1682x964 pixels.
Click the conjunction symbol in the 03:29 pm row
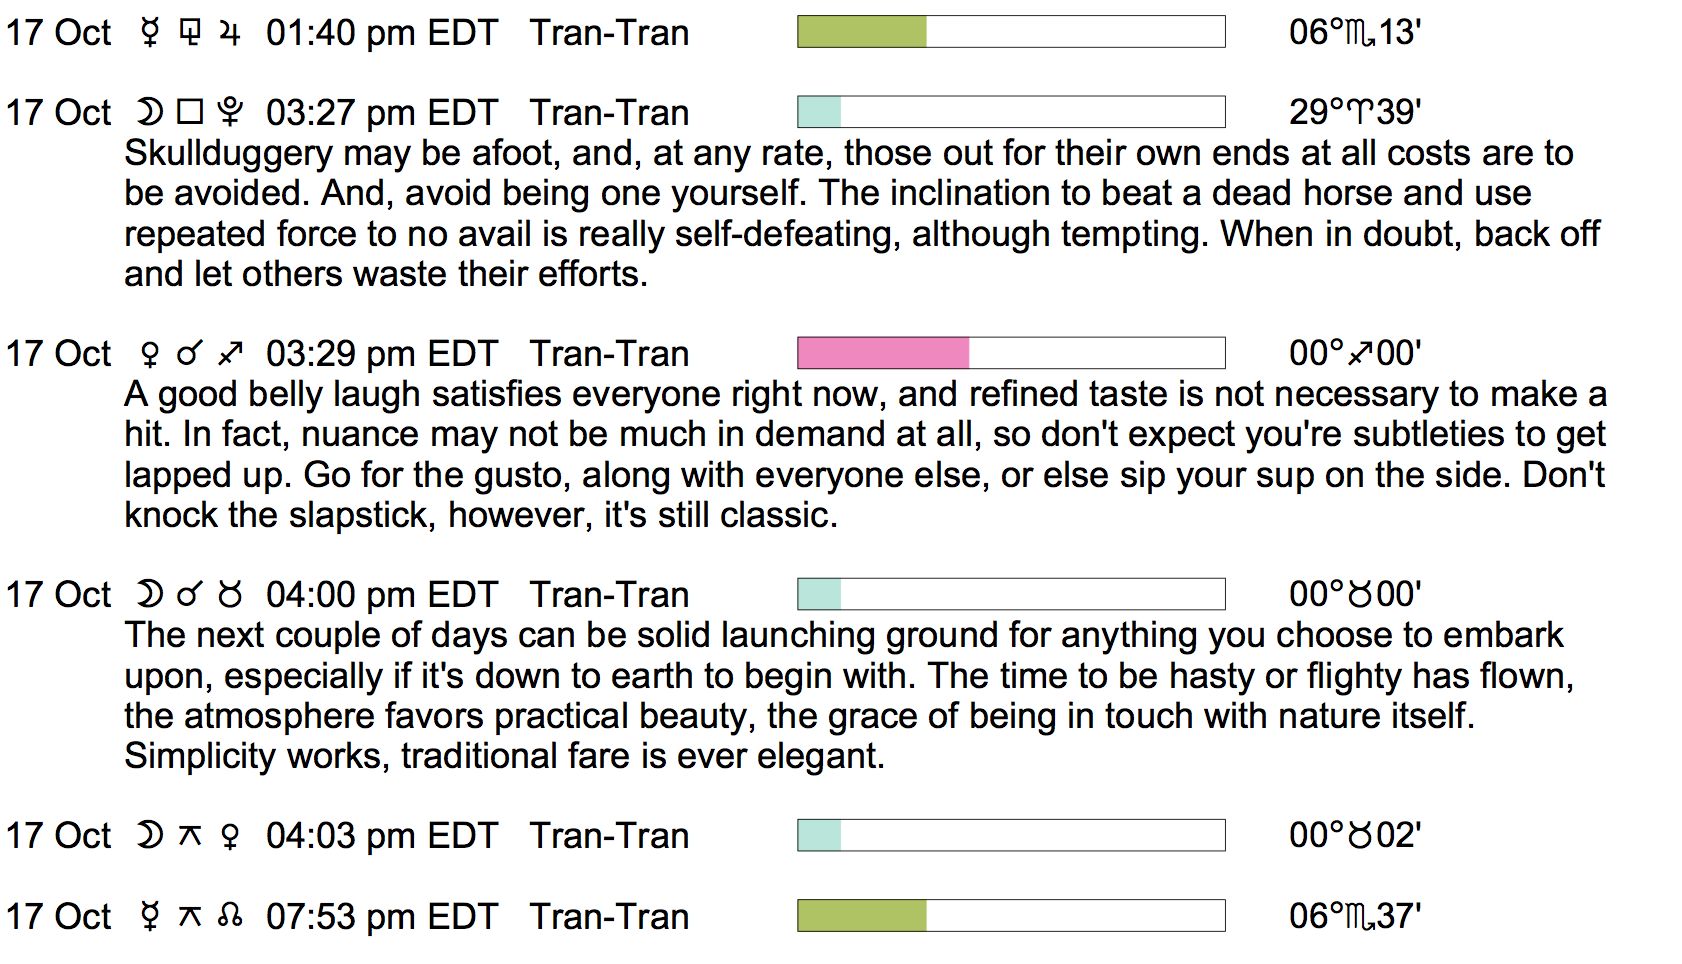pyautogui.click(x=190, y=354)
